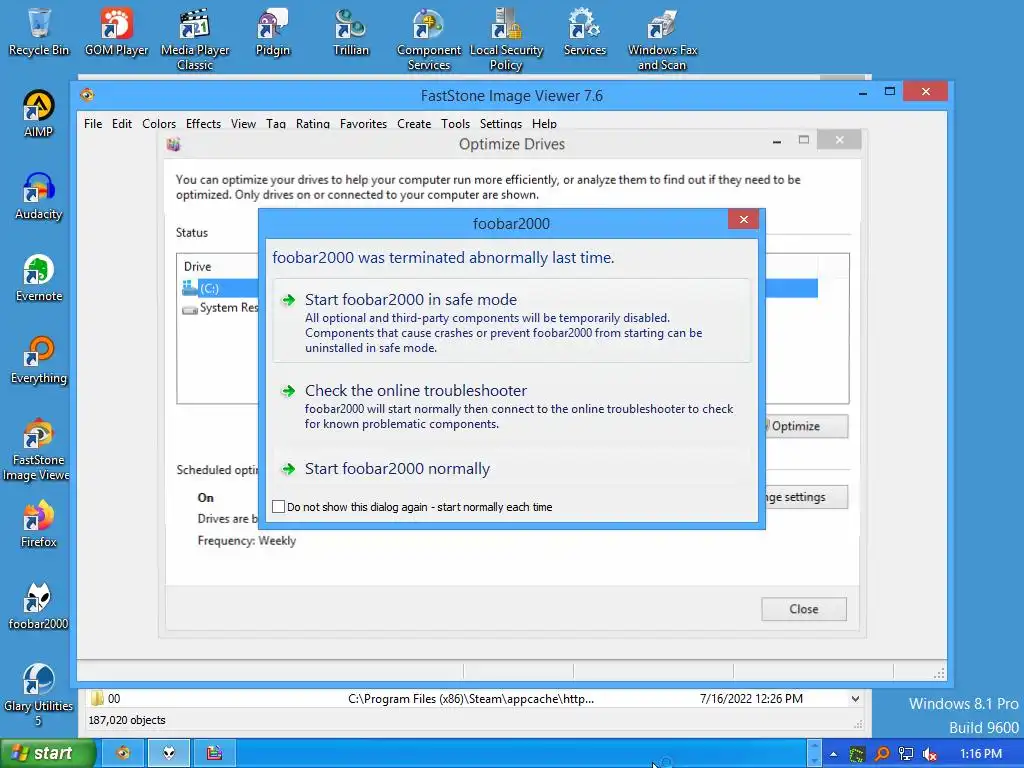Open the Effects menu in FastStone
Viewport: 1024px width, 768px height.
coord(203,124)
